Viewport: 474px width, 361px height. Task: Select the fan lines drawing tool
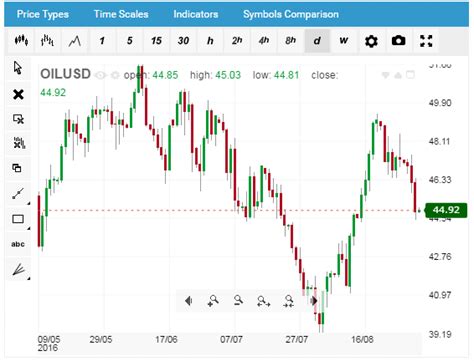(18, 269)
